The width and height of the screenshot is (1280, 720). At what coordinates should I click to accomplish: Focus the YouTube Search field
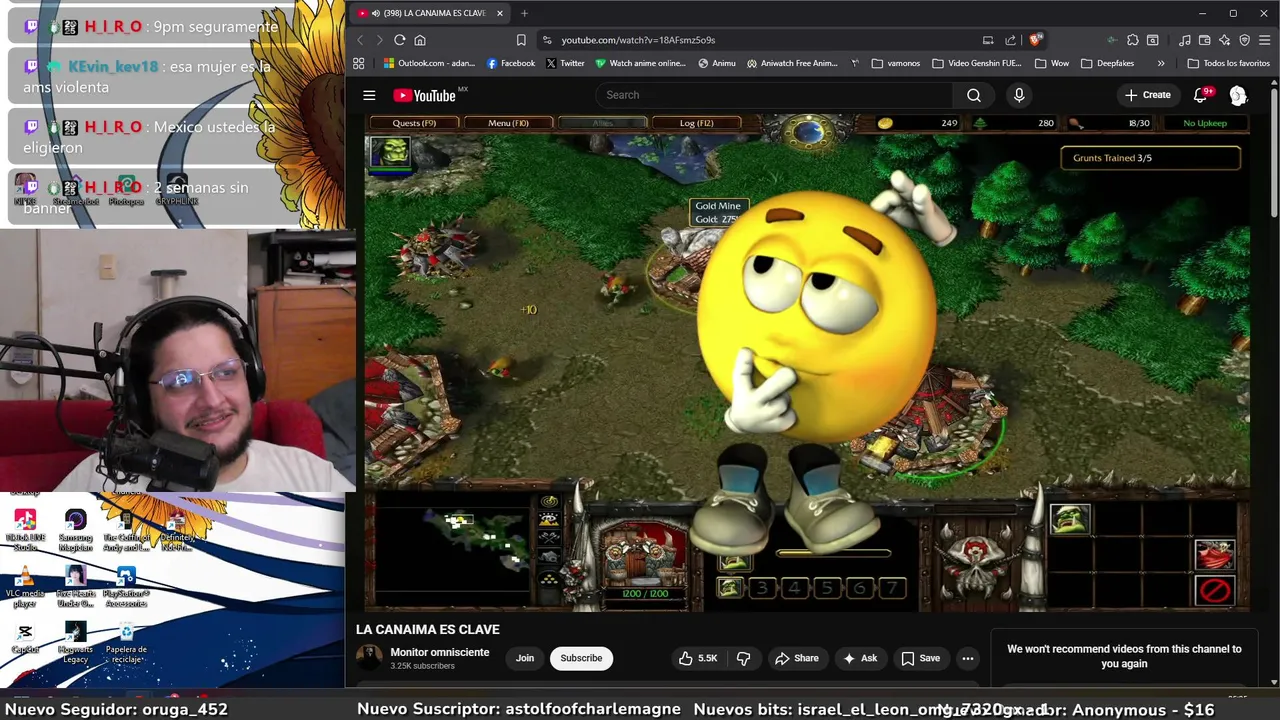775,95
